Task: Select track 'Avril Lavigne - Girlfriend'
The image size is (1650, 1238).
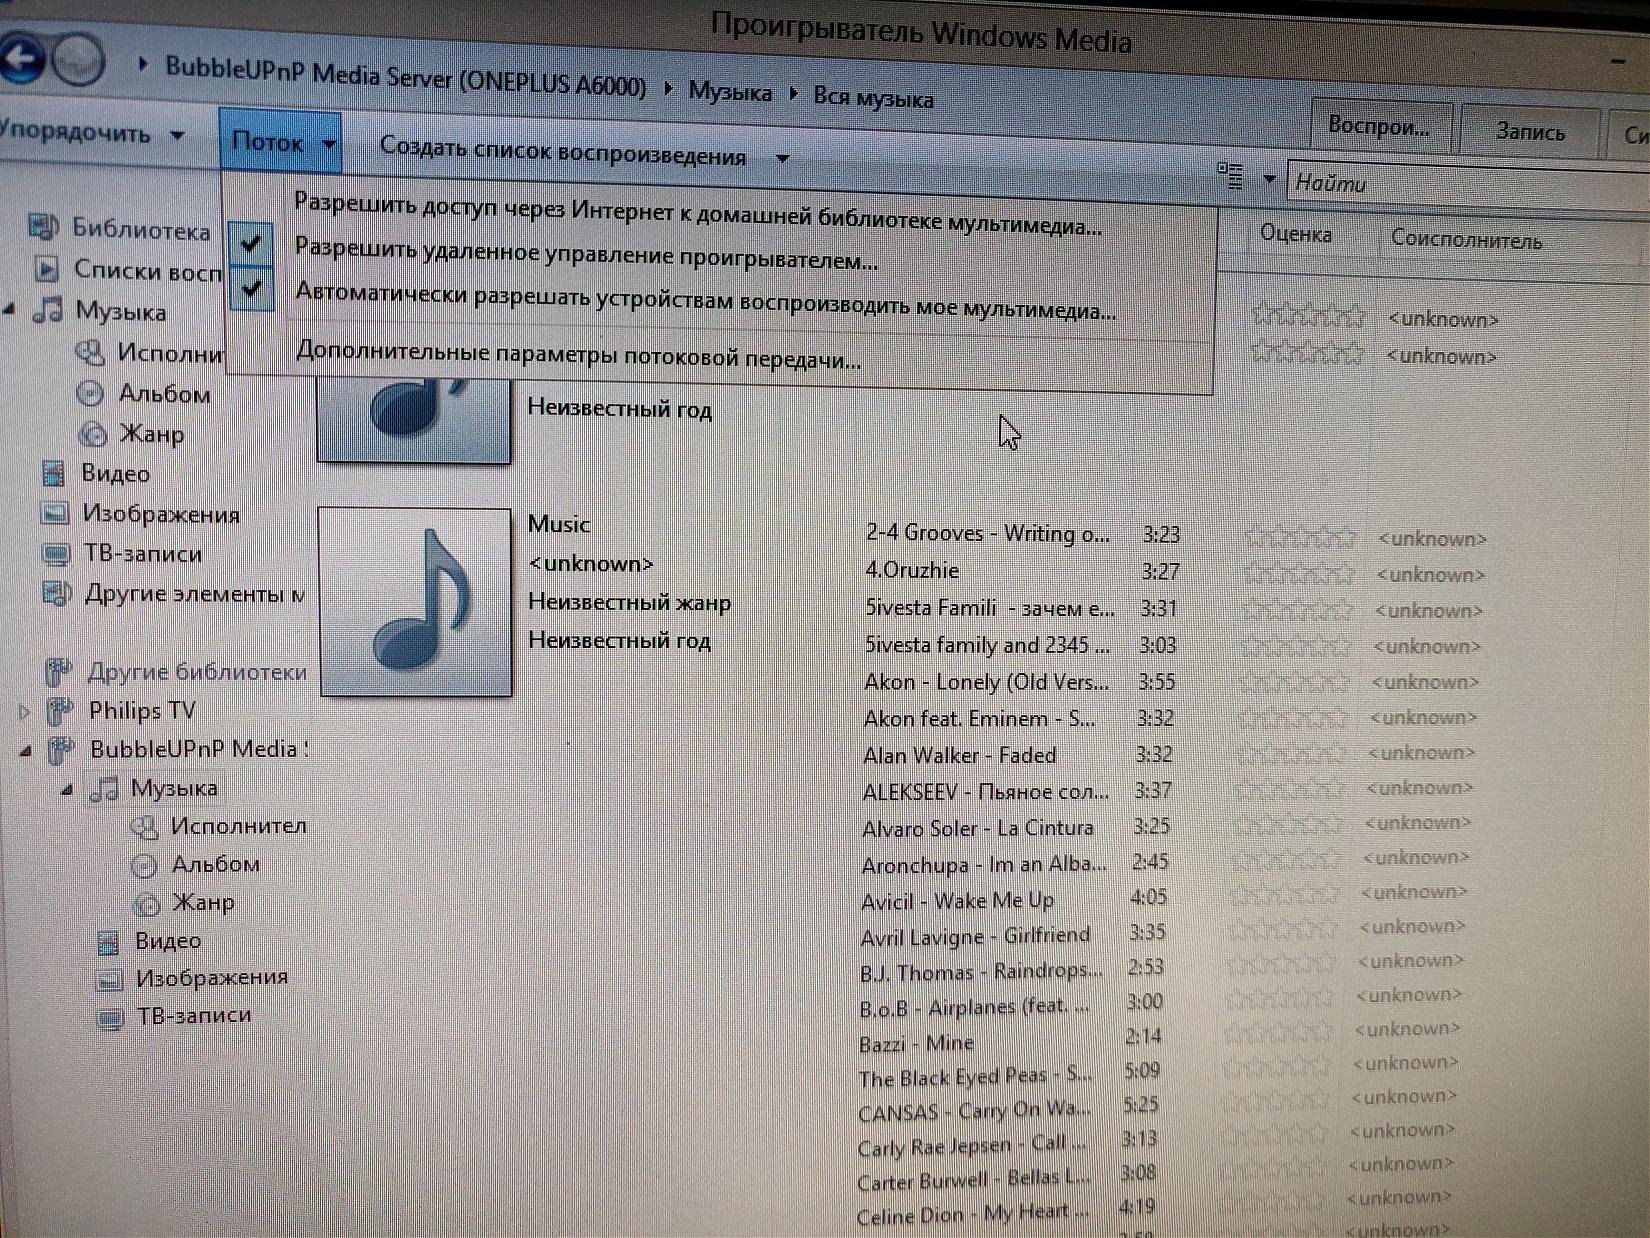Action: coord(975,936)
